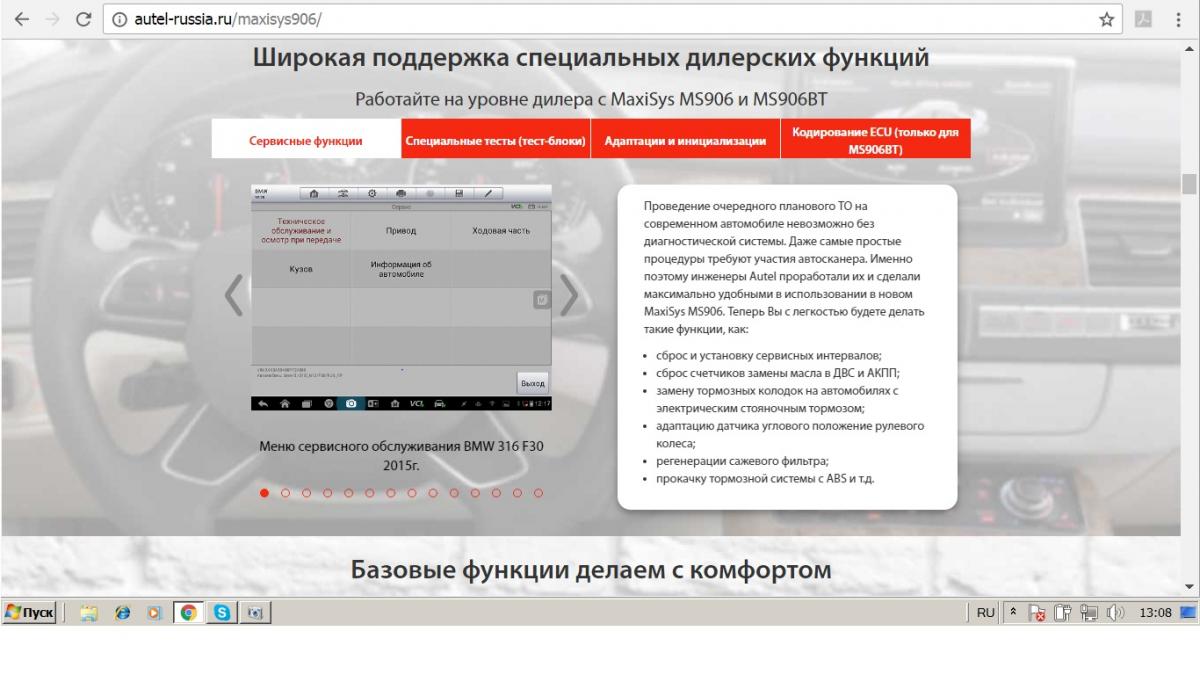View site information icon in address bar
Viewport: 1200px width, 675px height.
[x=120, y=19]
